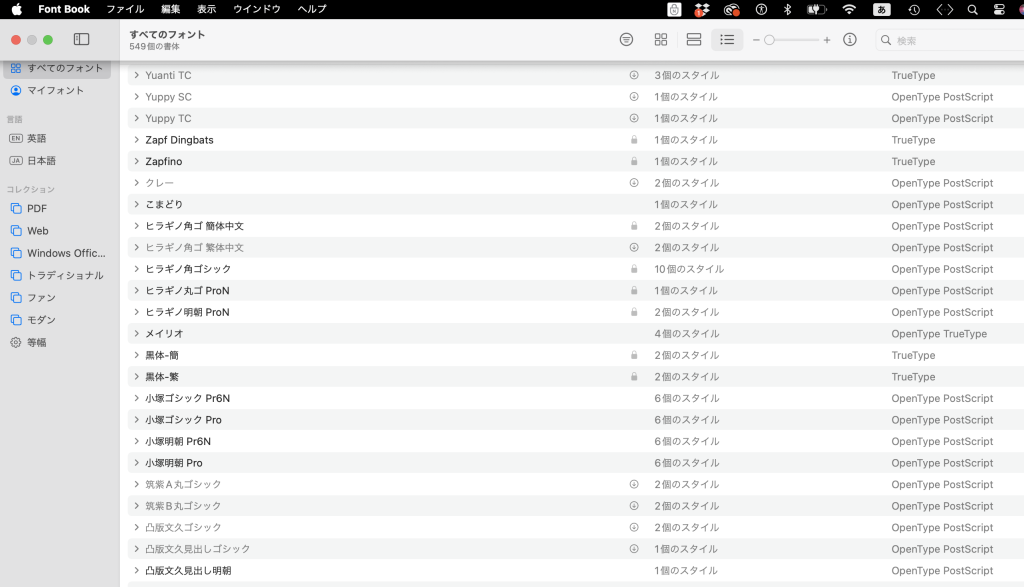The image size is (1024, 587).
Task: Open the ウインドウ menu
Action: pos(257,9)
